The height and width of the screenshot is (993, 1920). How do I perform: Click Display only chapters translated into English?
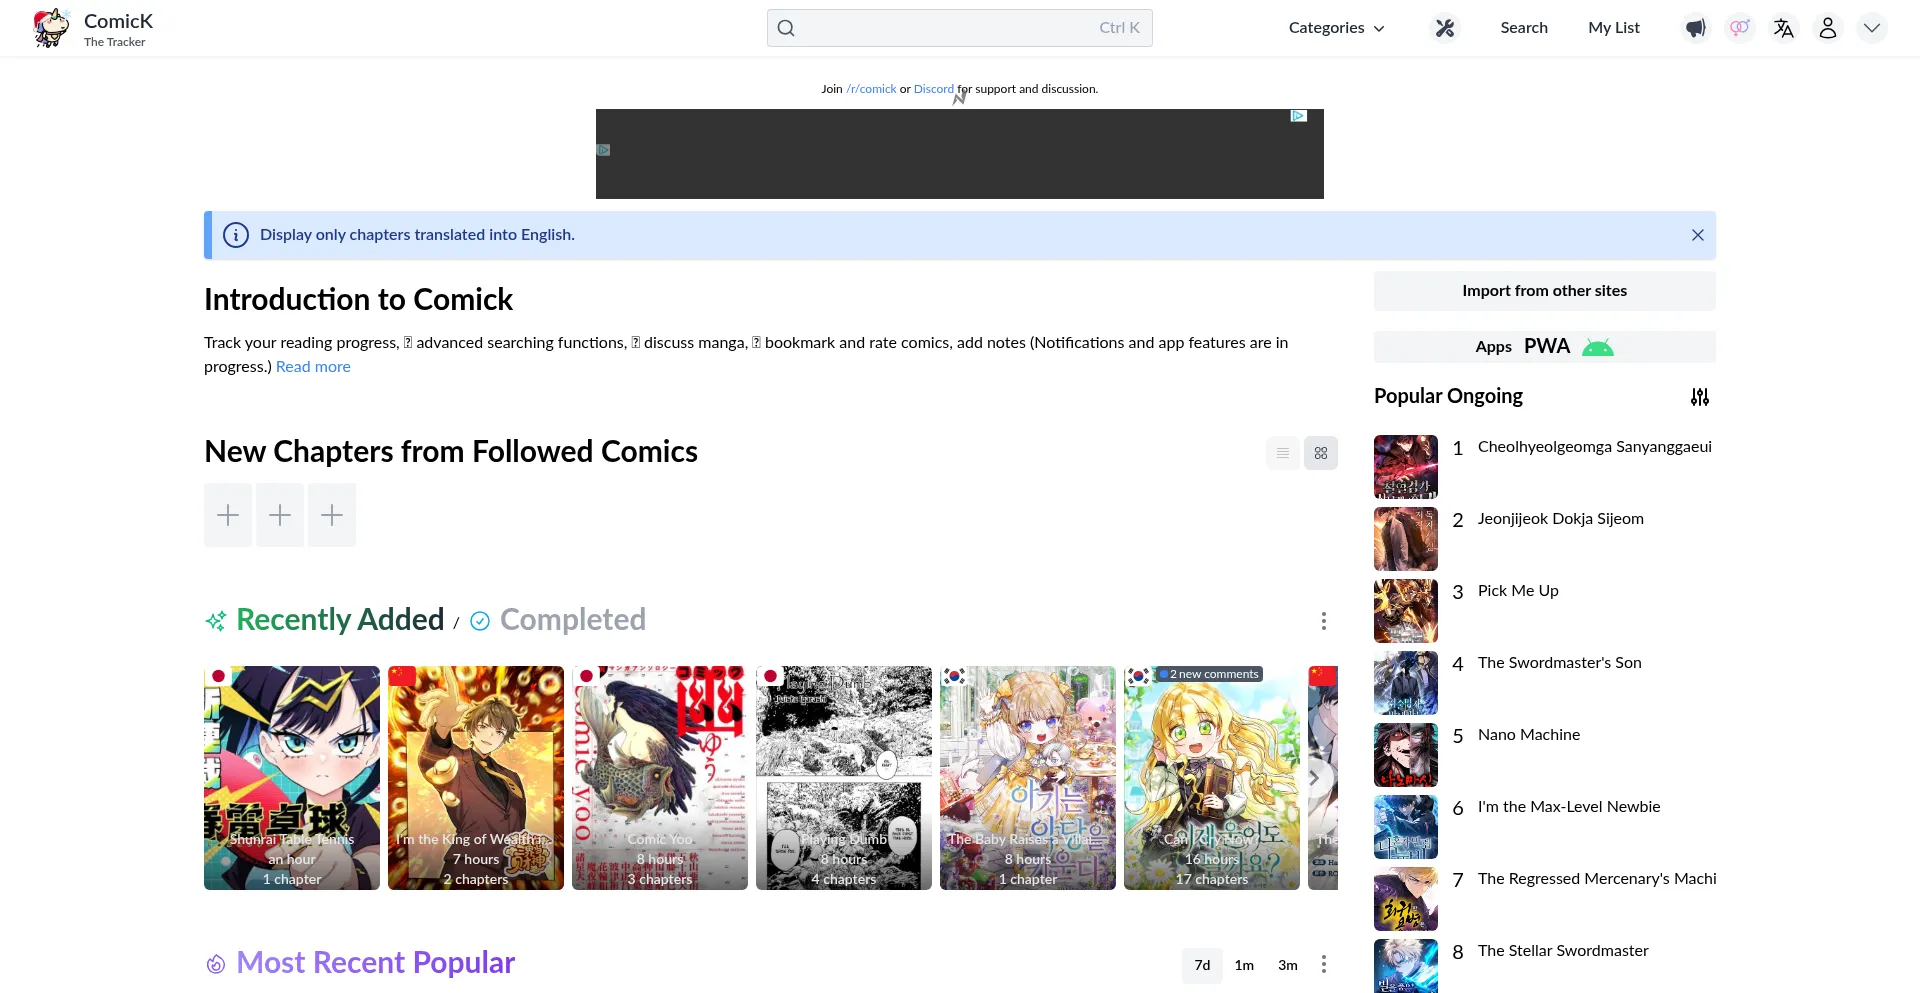click(417, 235)
